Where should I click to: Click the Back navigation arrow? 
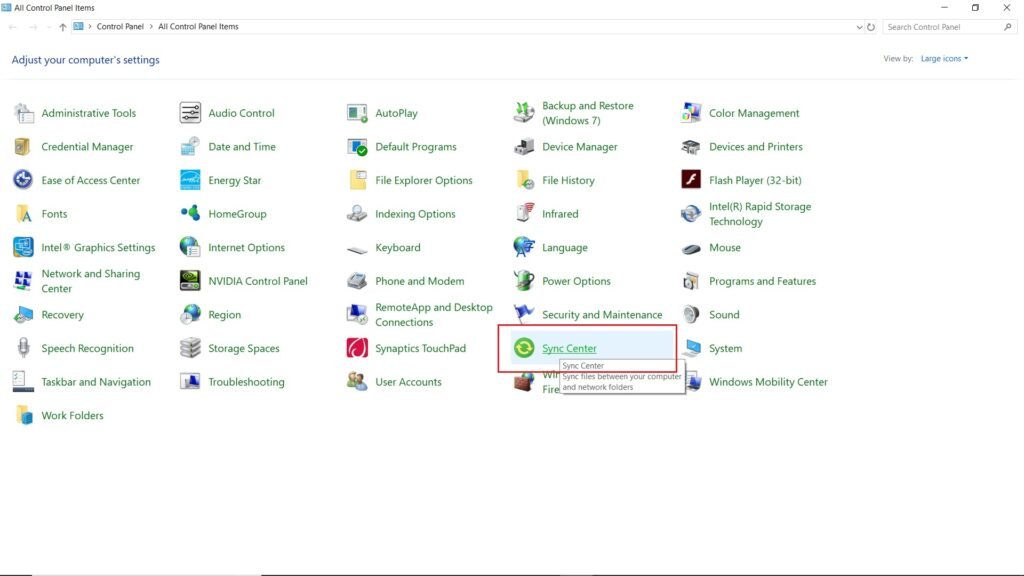pos(13,27)
